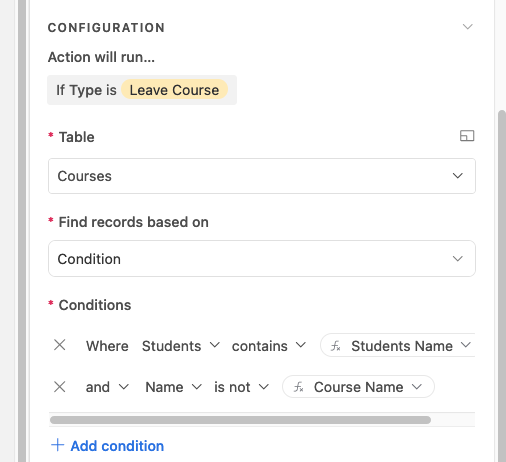Change the Name field selector
The height and width of the screenshot is (462, 506).
pos(173,387)
